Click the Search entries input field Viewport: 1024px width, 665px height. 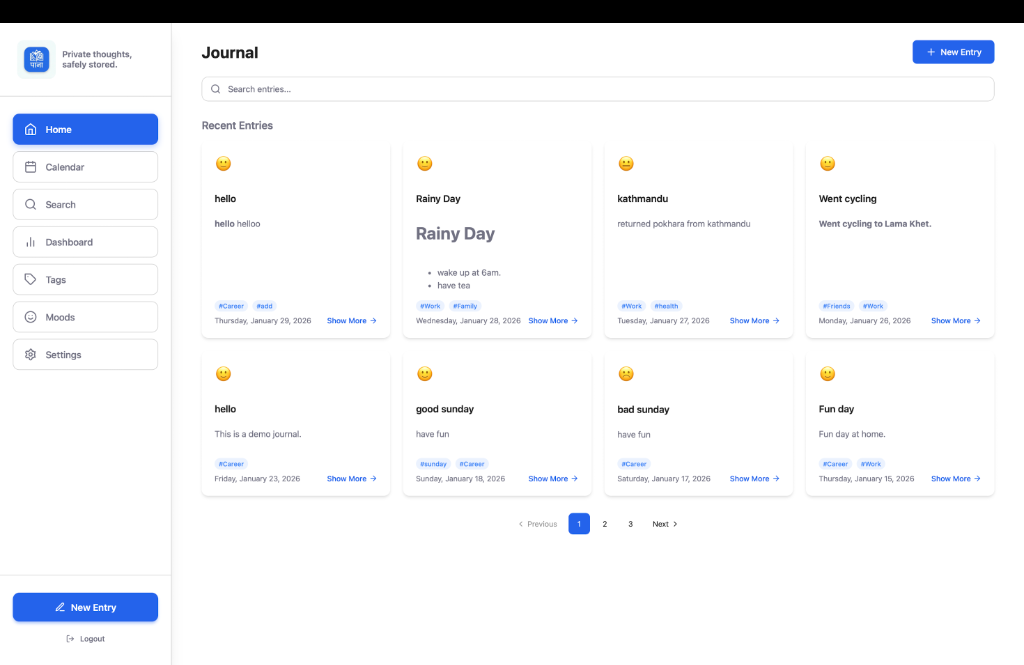597,89
